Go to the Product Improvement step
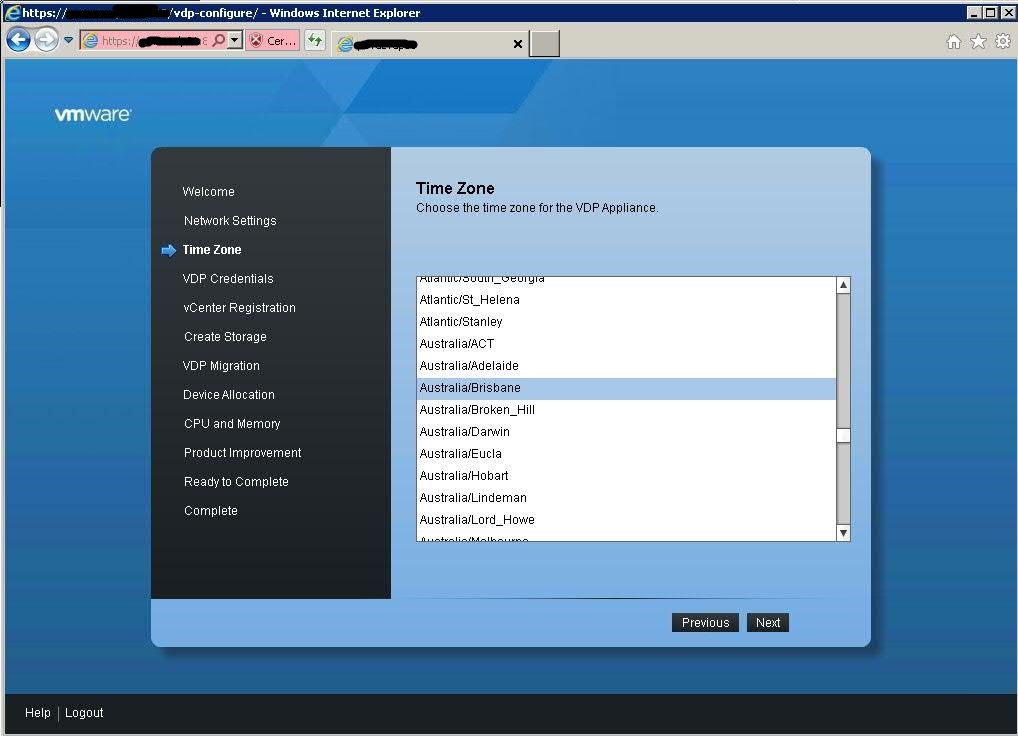 tap(242, 452)
